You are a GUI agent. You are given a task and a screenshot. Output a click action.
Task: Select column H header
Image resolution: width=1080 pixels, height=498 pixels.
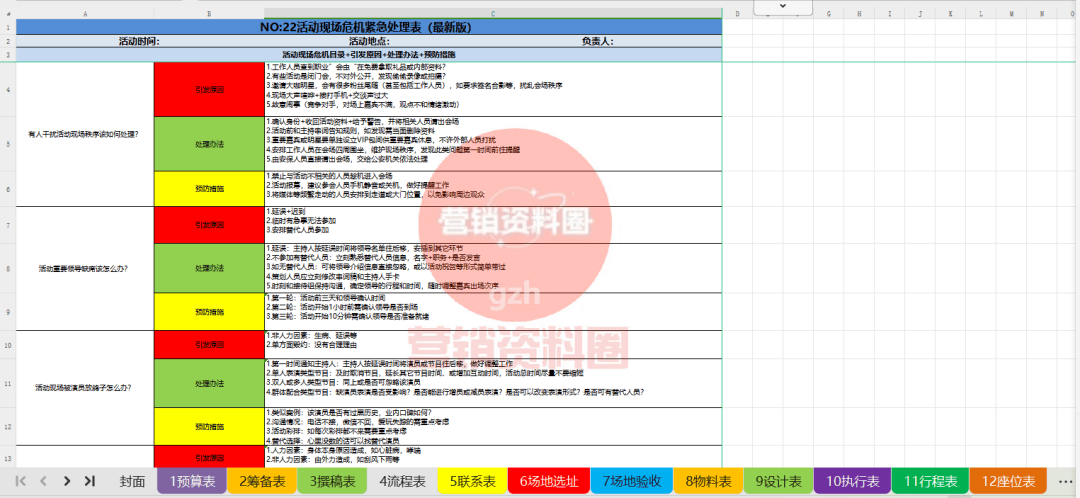(860, 14)
